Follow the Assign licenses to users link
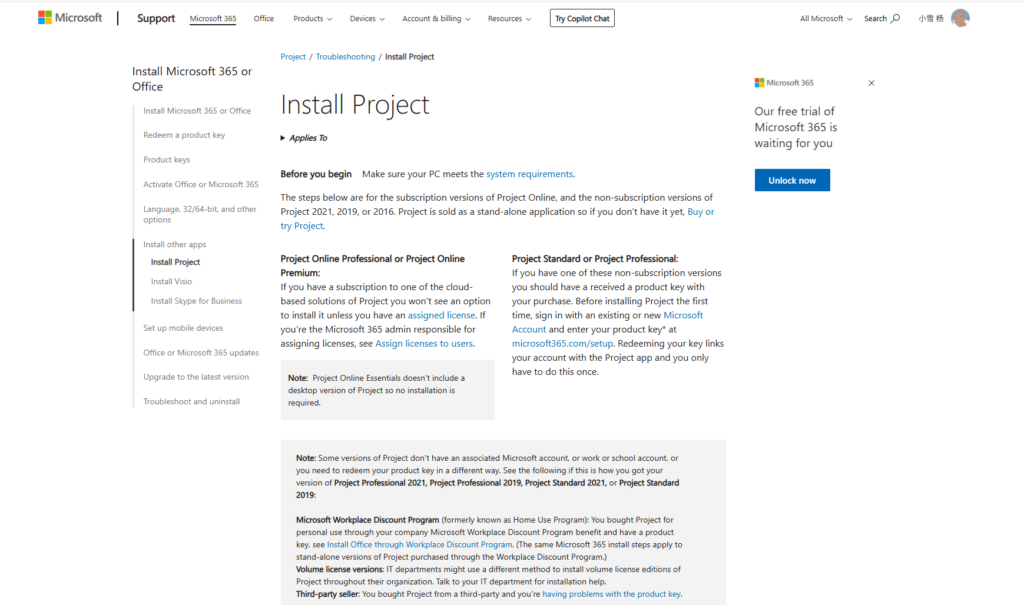 [x=424, y=343]
